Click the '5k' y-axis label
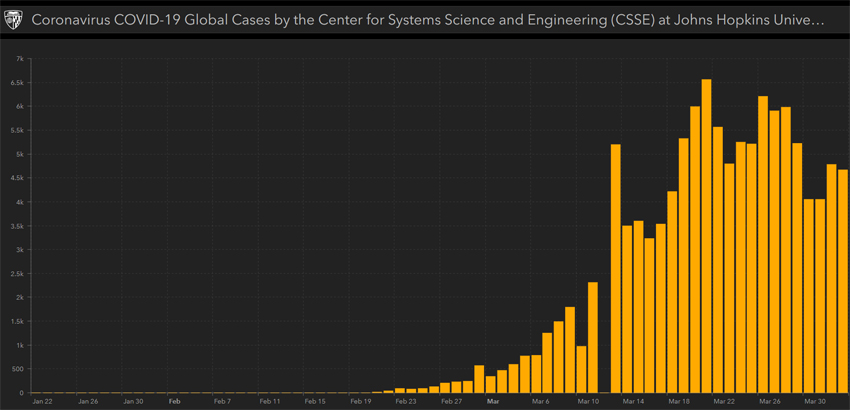Screen dimensions: 850x410 point(20,154)
